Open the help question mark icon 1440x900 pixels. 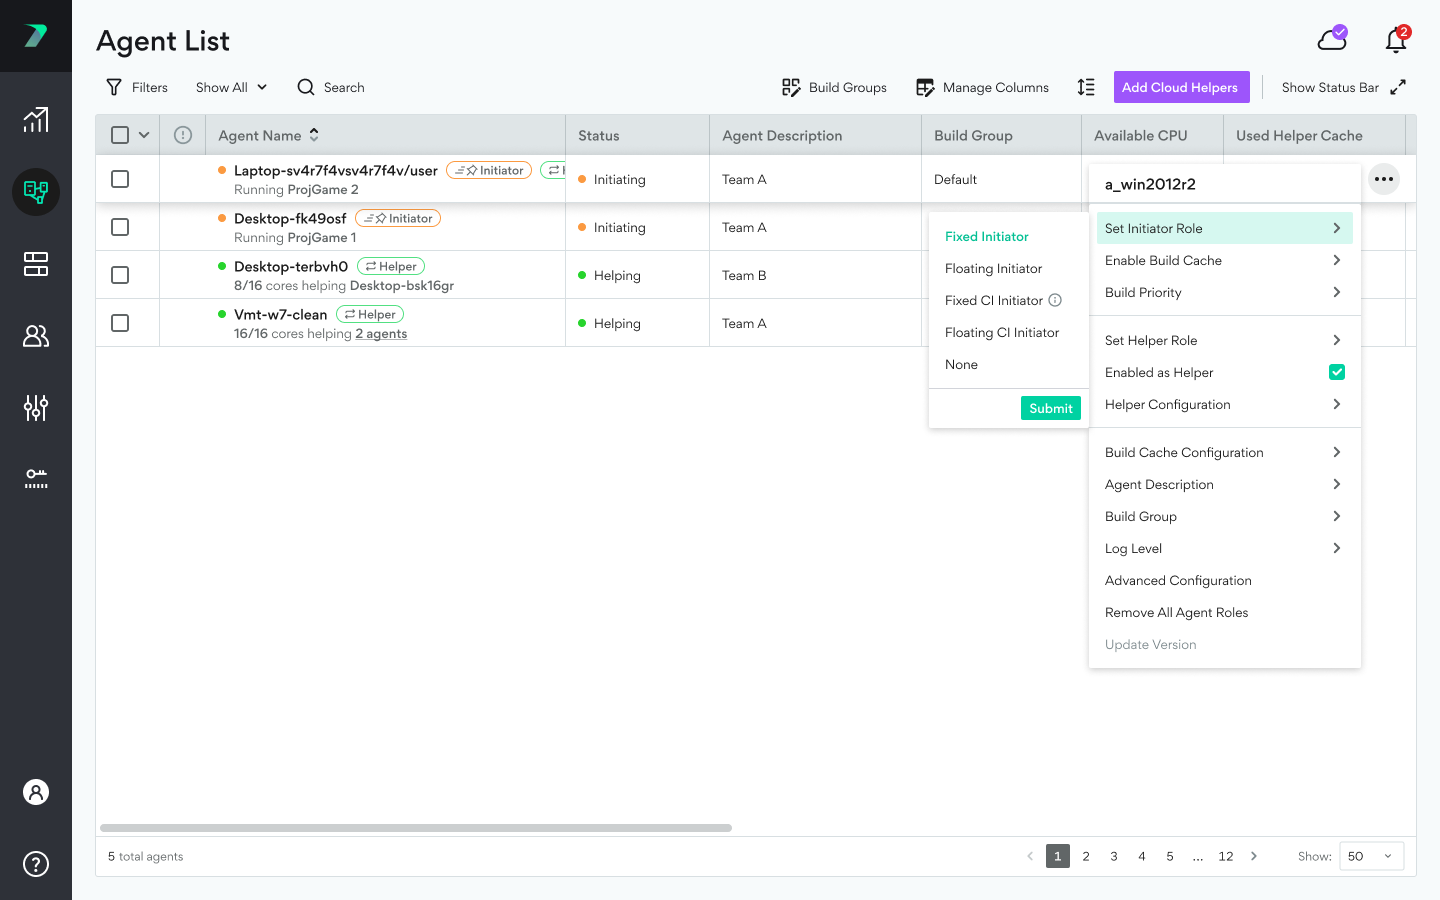[x=36, y=864]
